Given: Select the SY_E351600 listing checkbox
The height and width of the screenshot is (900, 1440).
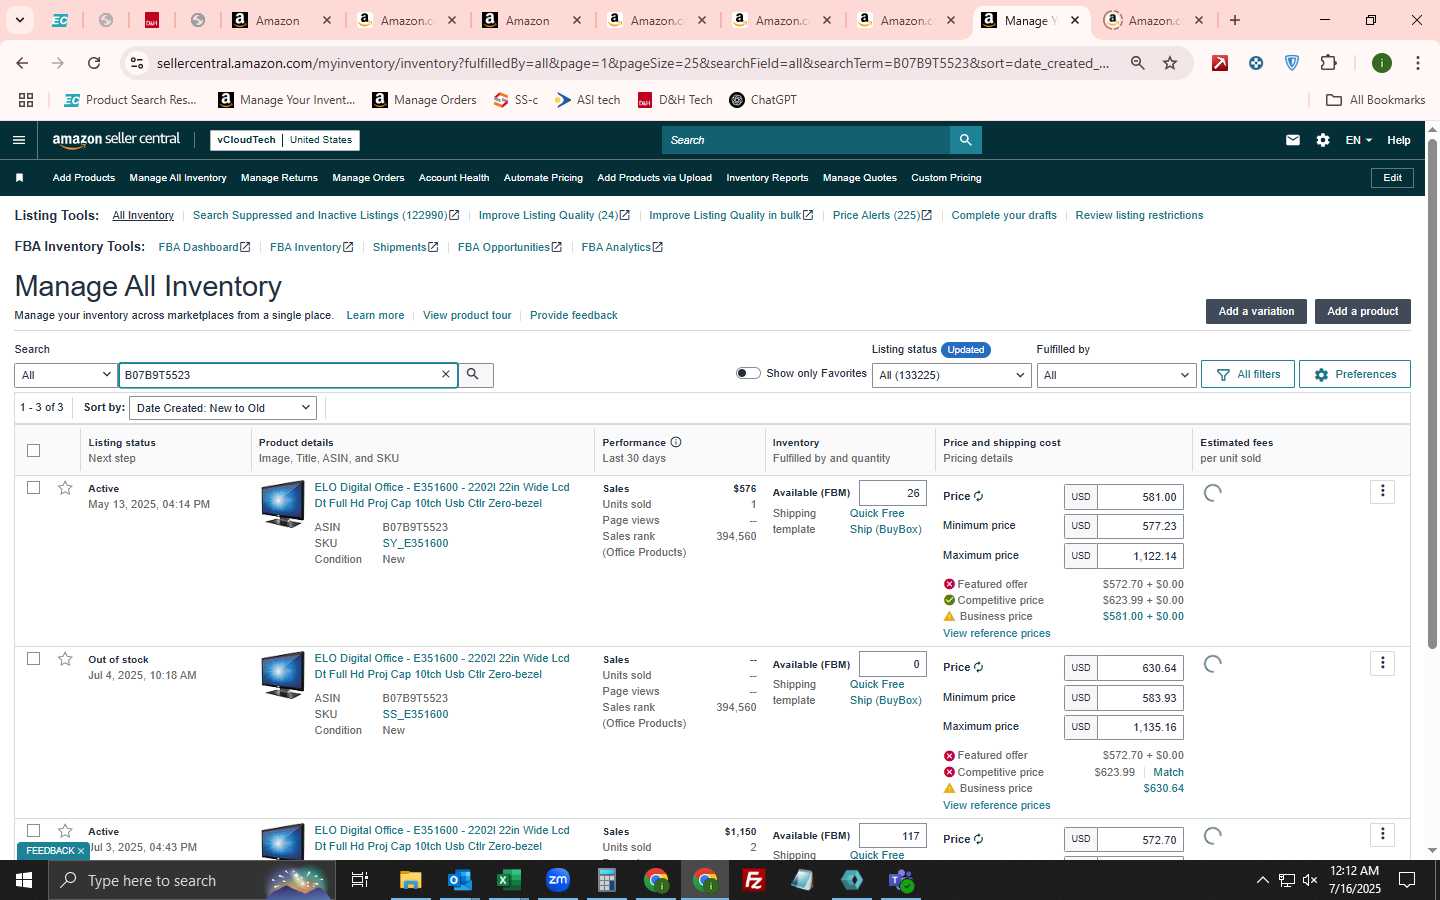Looking at the screenshot, I should (x=33, y=488).
